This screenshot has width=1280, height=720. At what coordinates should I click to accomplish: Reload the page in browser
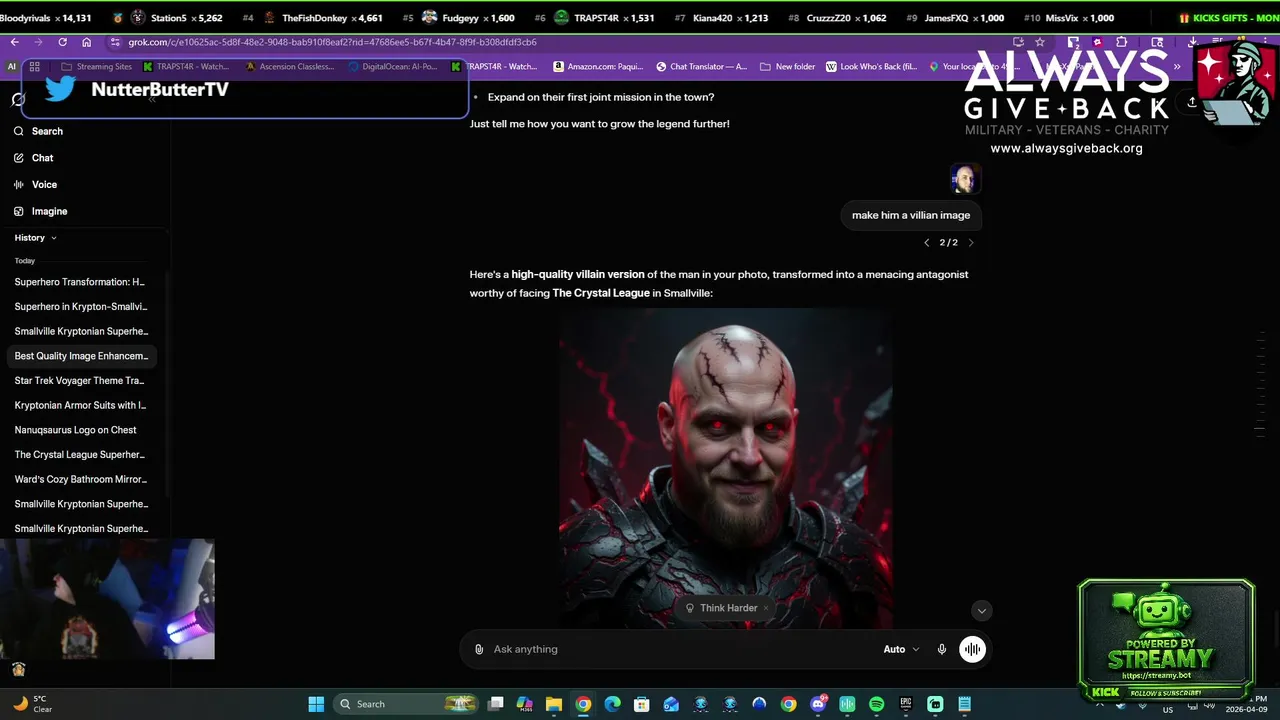point(62,42)
